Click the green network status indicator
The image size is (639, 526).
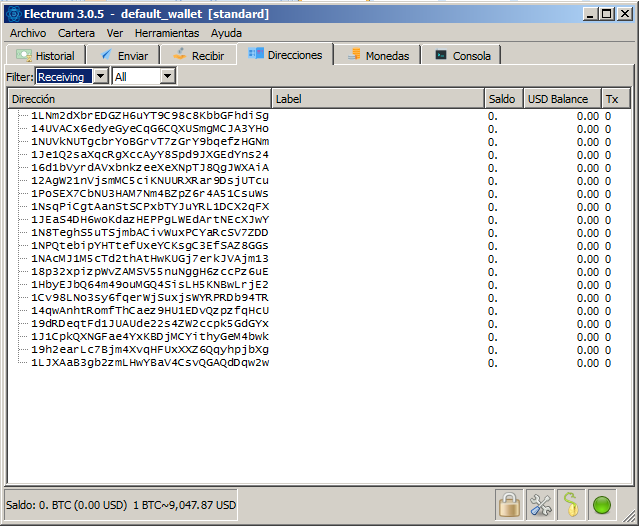tap(602, 505)
